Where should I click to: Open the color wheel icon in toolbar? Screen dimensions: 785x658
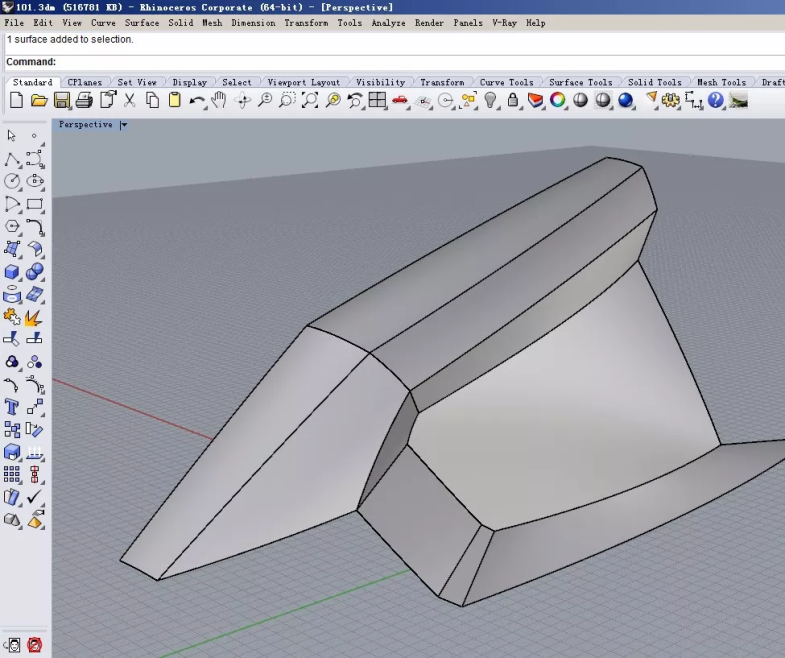tap(558, 100)
